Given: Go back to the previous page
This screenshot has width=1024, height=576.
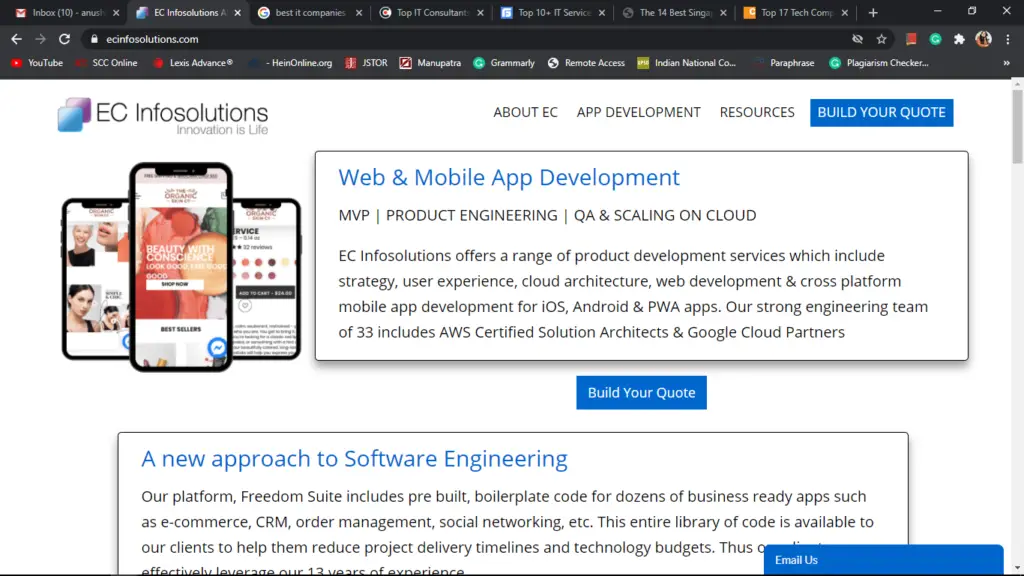Looking at the screenshot, I should (x=16, y=39).
